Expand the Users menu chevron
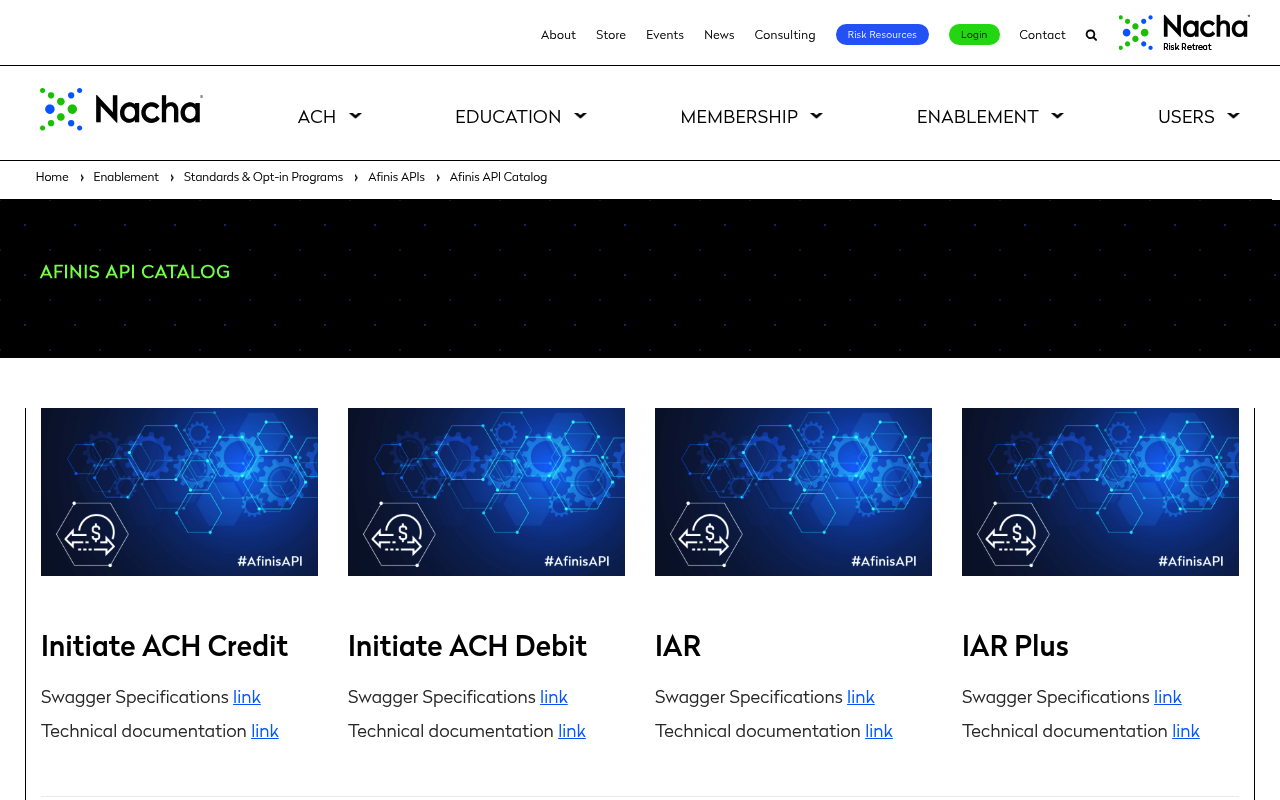The image size is (1280, 800). coord(1233,116)
